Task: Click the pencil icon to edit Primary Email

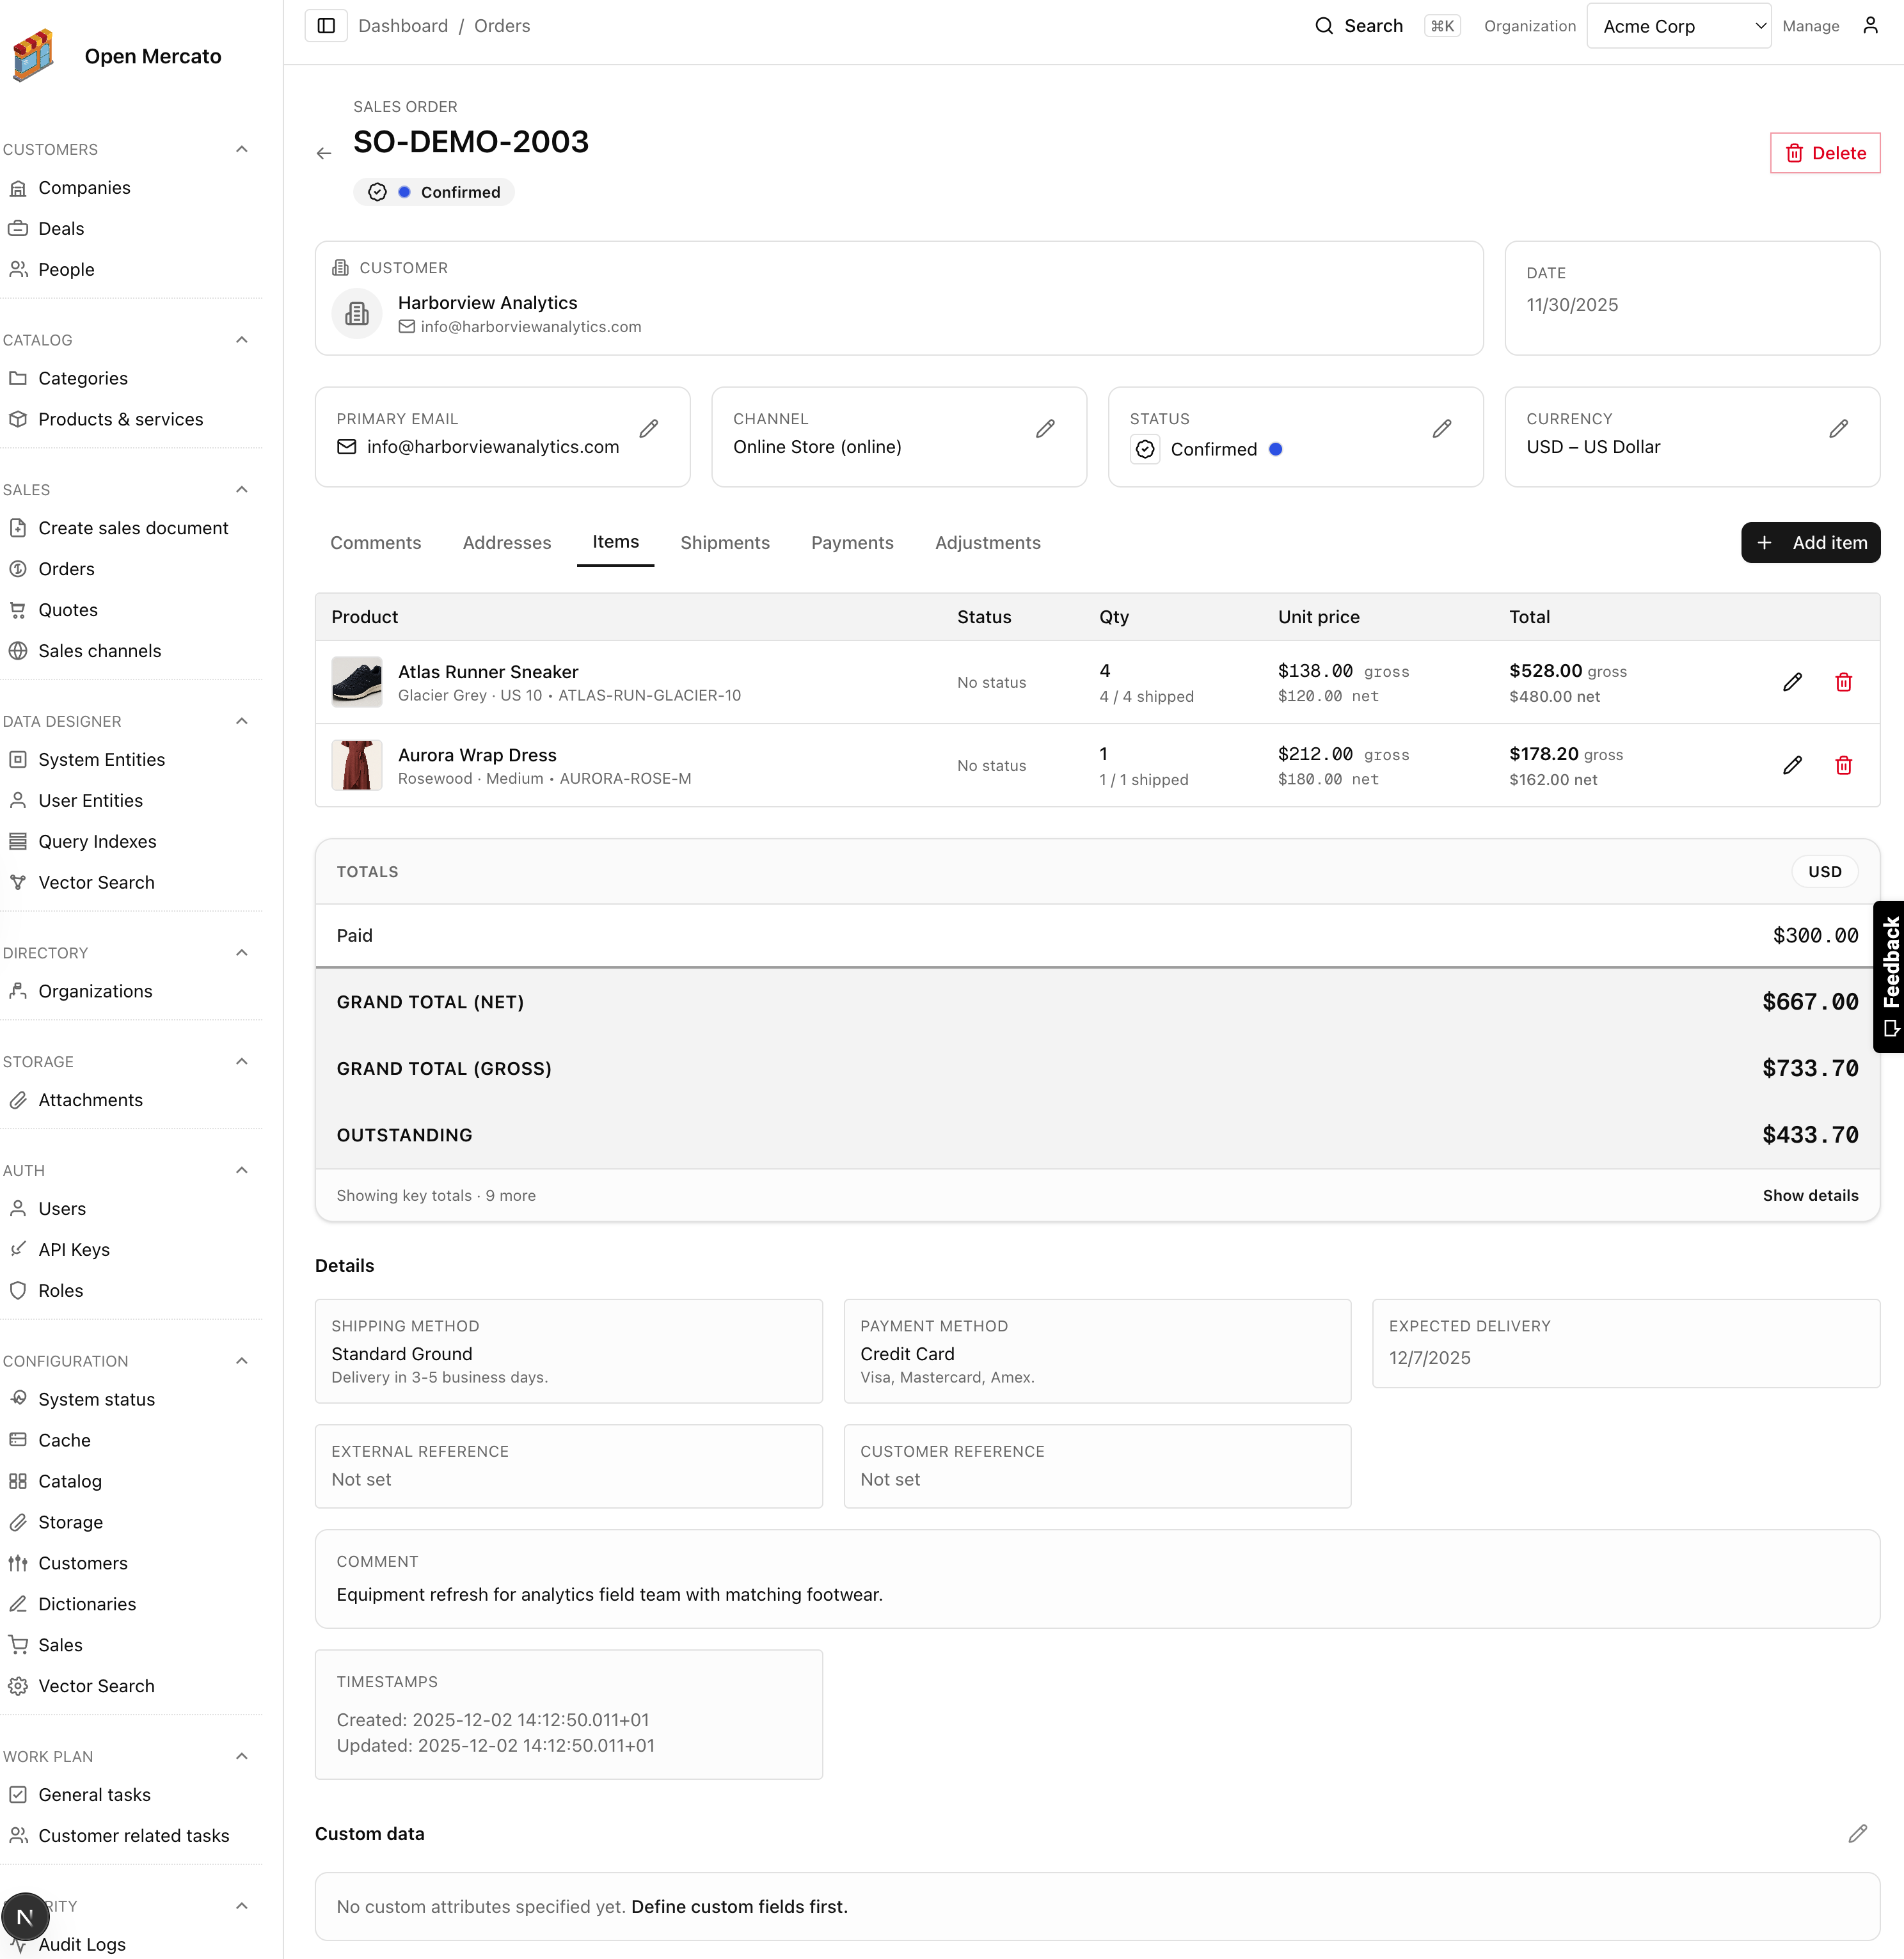Action: tap(649, 429)
